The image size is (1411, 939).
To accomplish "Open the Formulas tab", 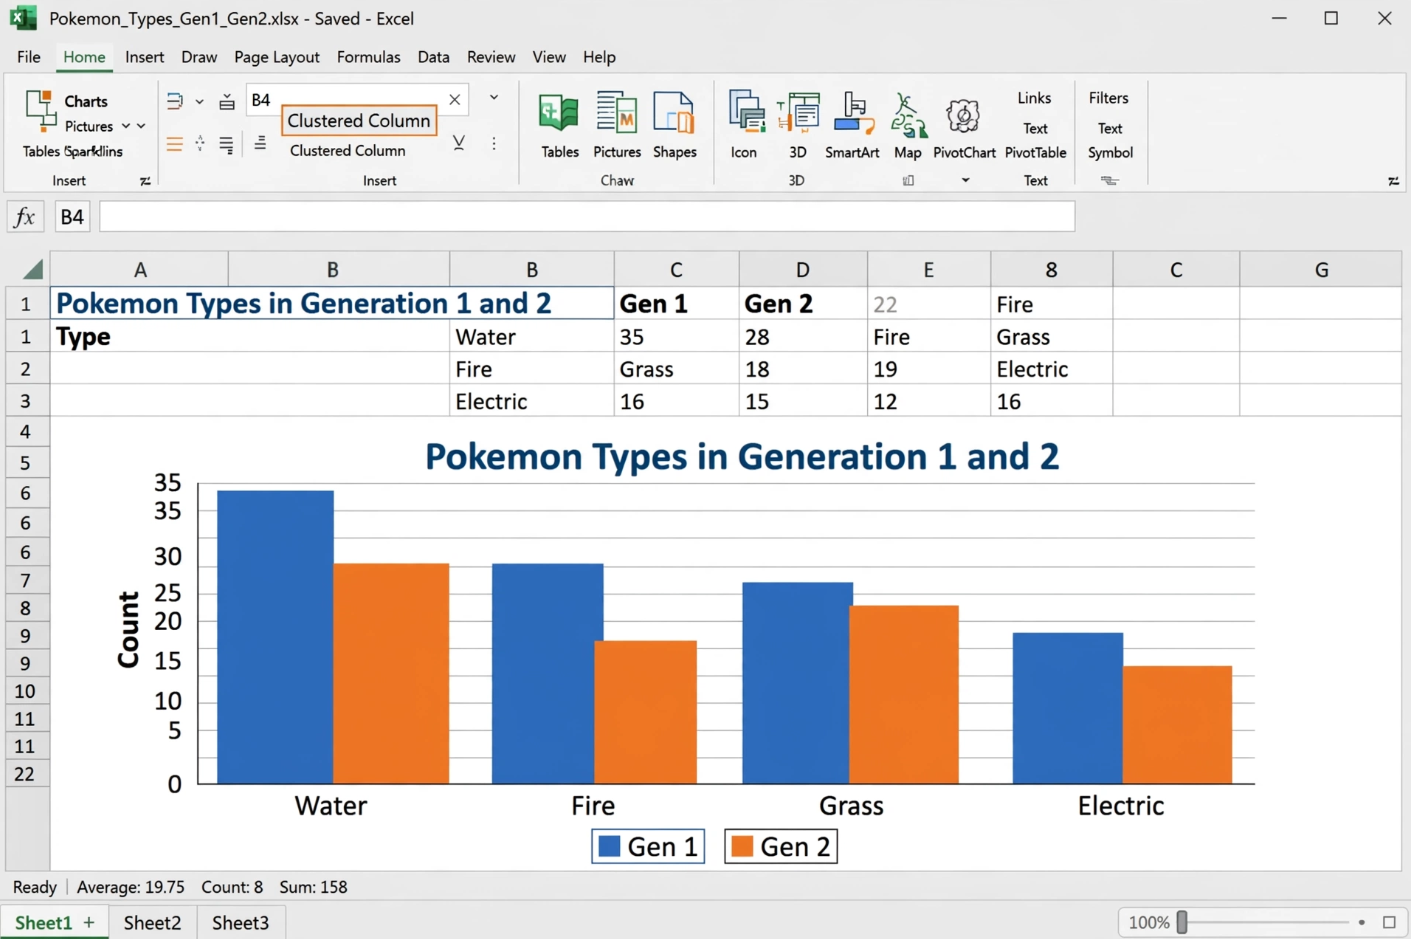I will tap(368, 57).
